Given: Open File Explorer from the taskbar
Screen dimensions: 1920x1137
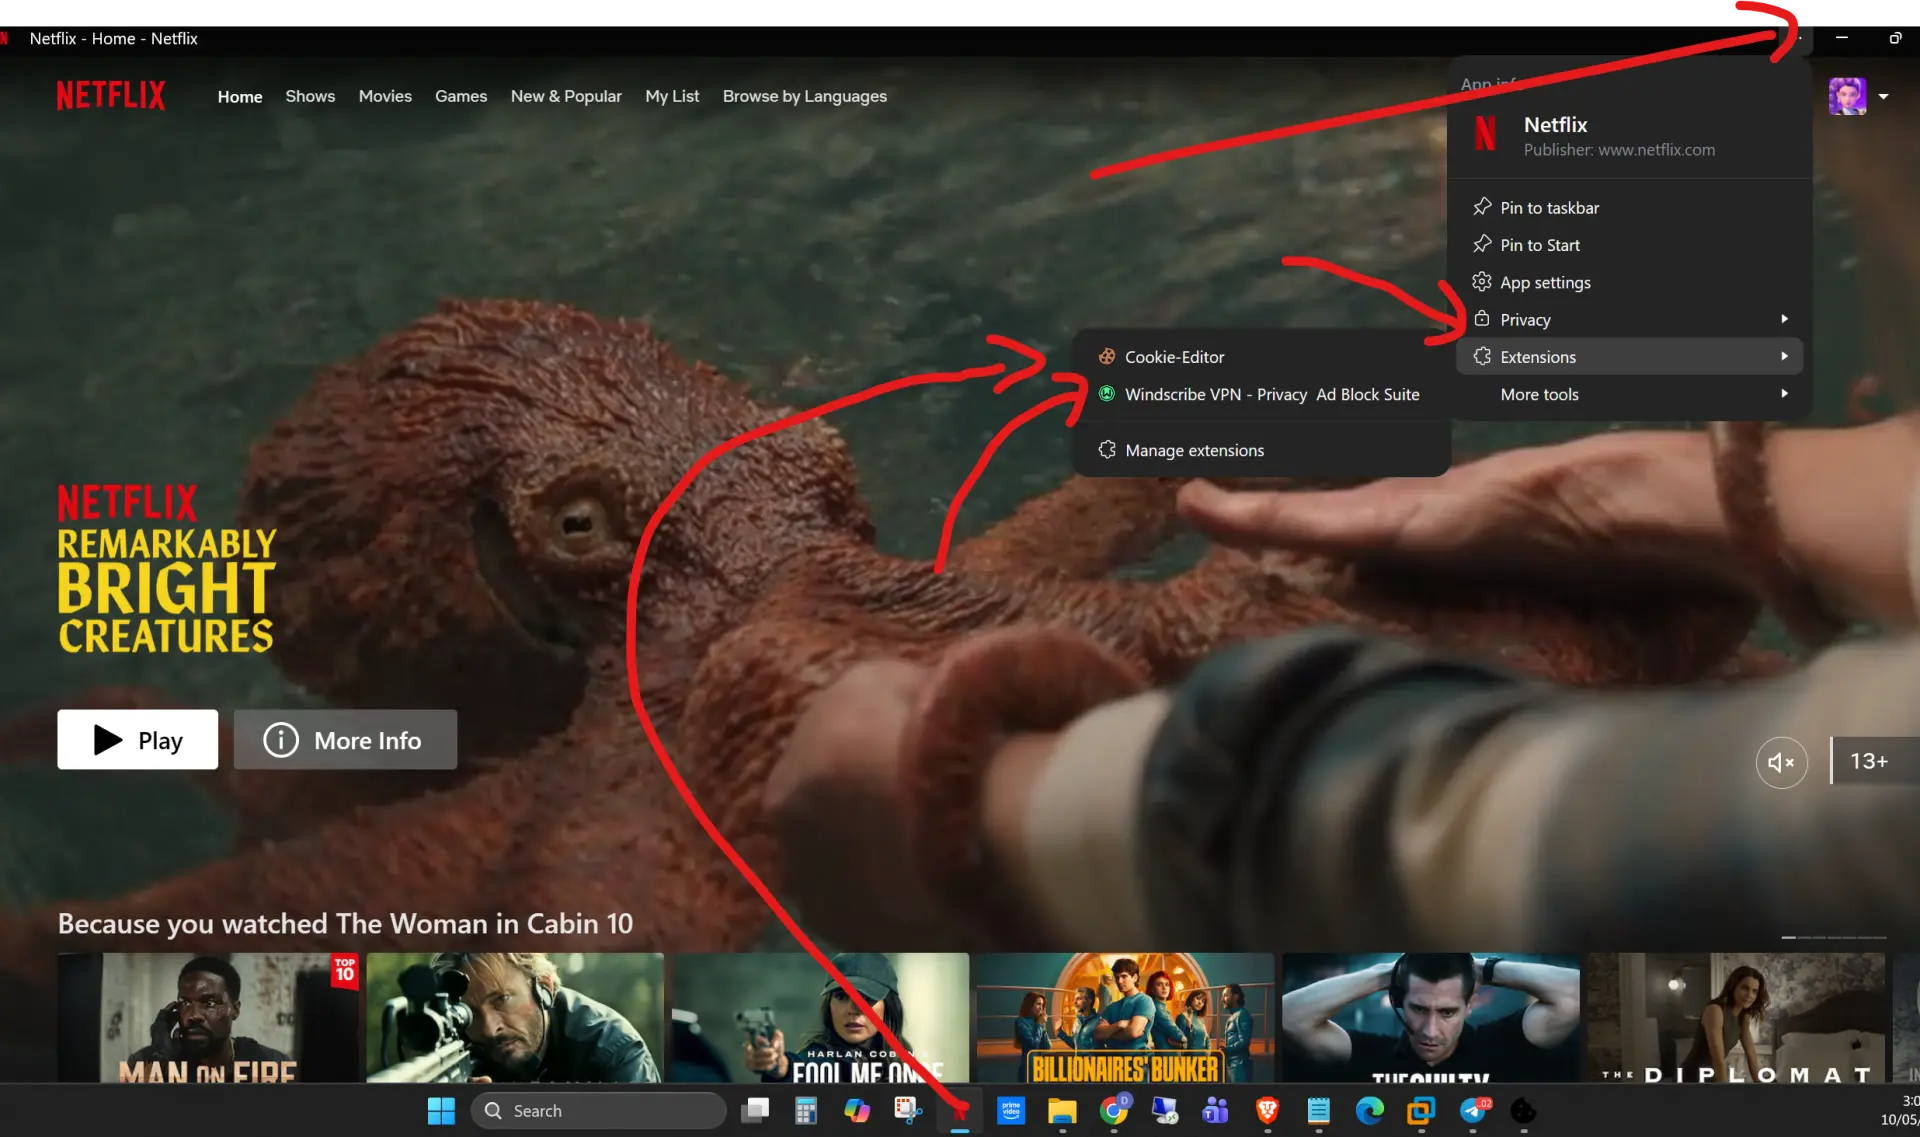Looking at the screenshot, I should click(x=1062, y=1111).
